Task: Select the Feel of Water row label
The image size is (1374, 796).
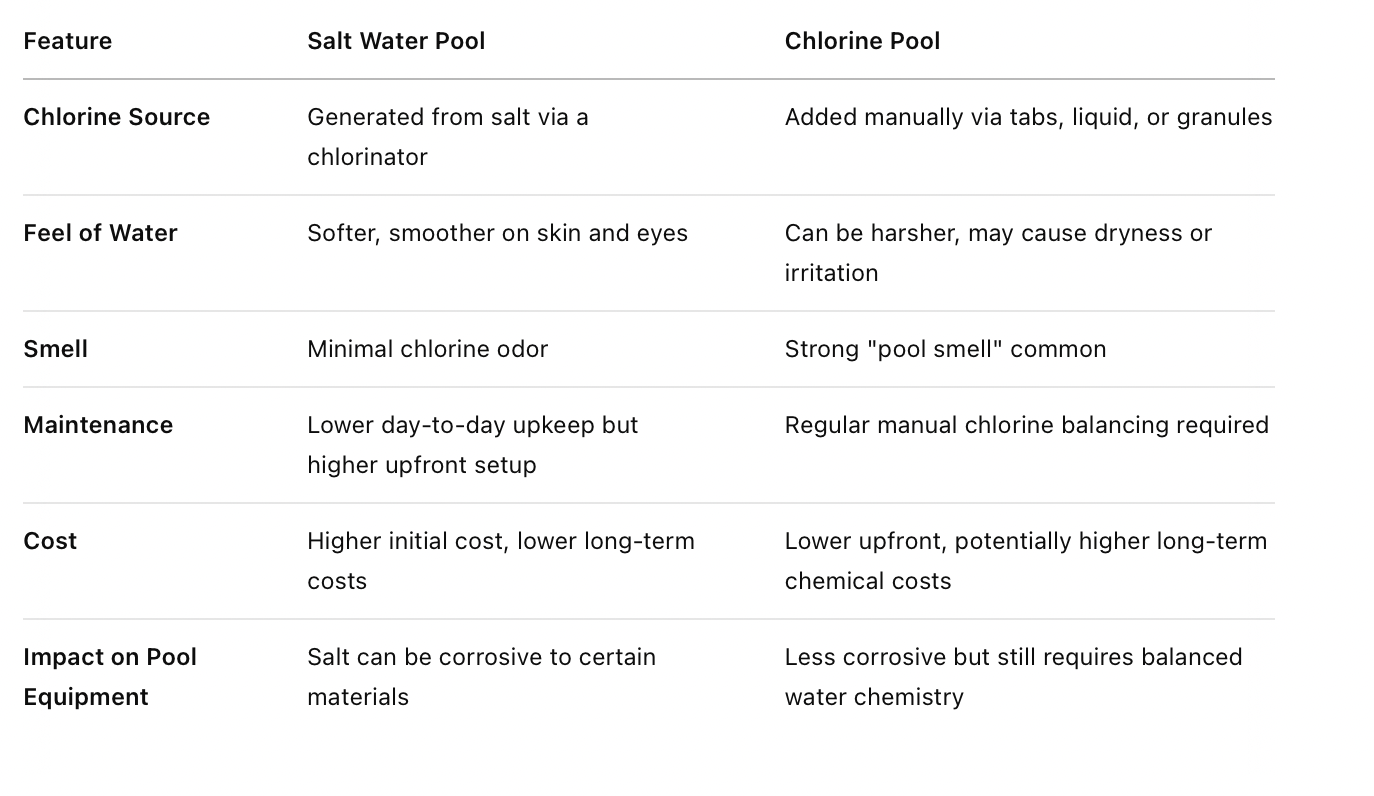Action: (x=100, y=233)
